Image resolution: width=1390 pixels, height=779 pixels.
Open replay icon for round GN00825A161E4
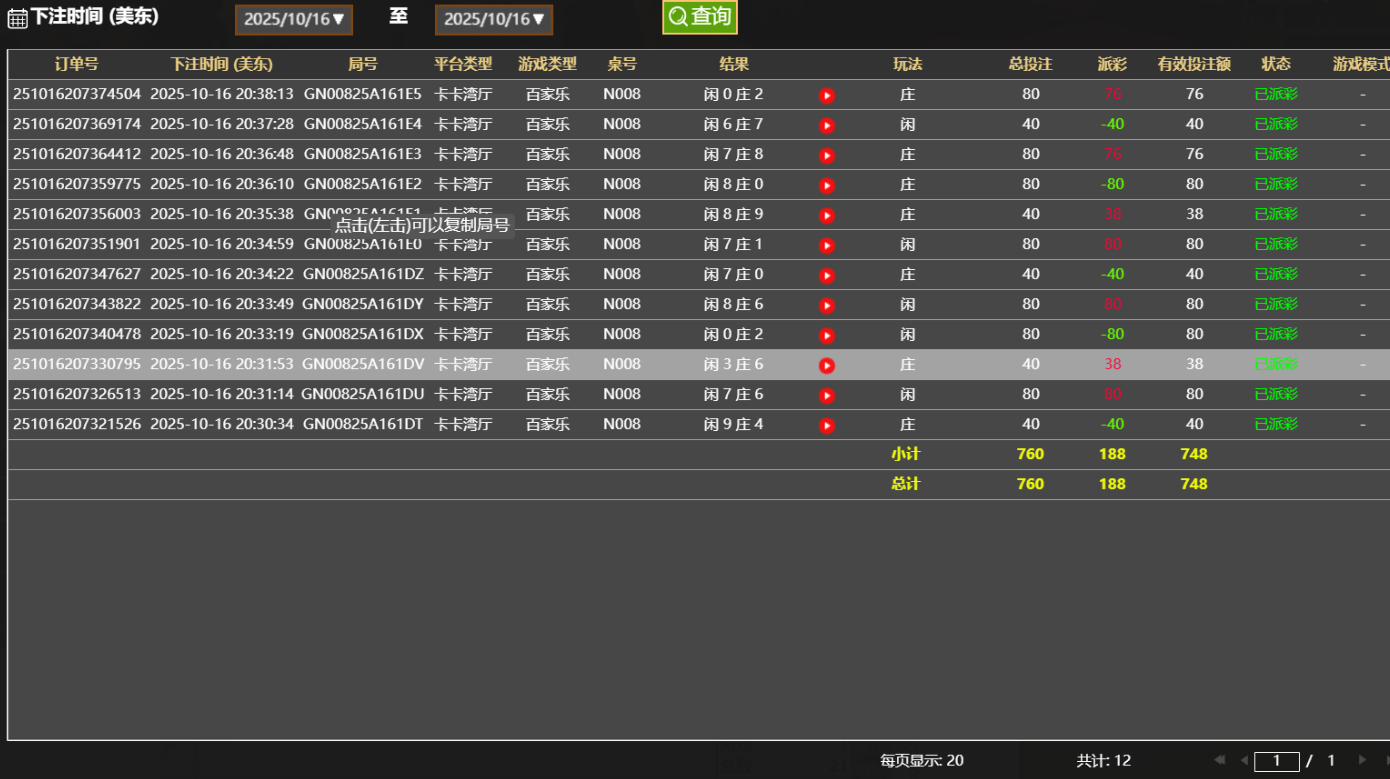click(827, 125)
